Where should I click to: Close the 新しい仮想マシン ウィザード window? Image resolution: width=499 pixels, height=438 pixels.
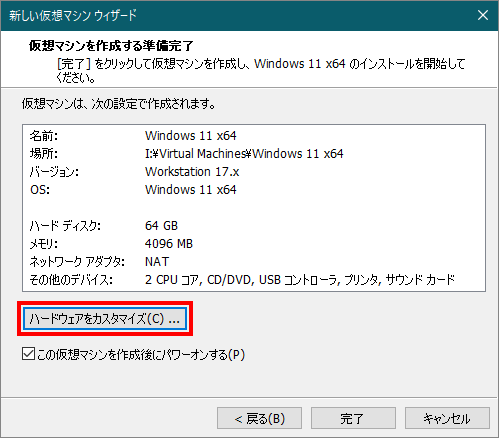pyautogui.click(x=483, y=15)
